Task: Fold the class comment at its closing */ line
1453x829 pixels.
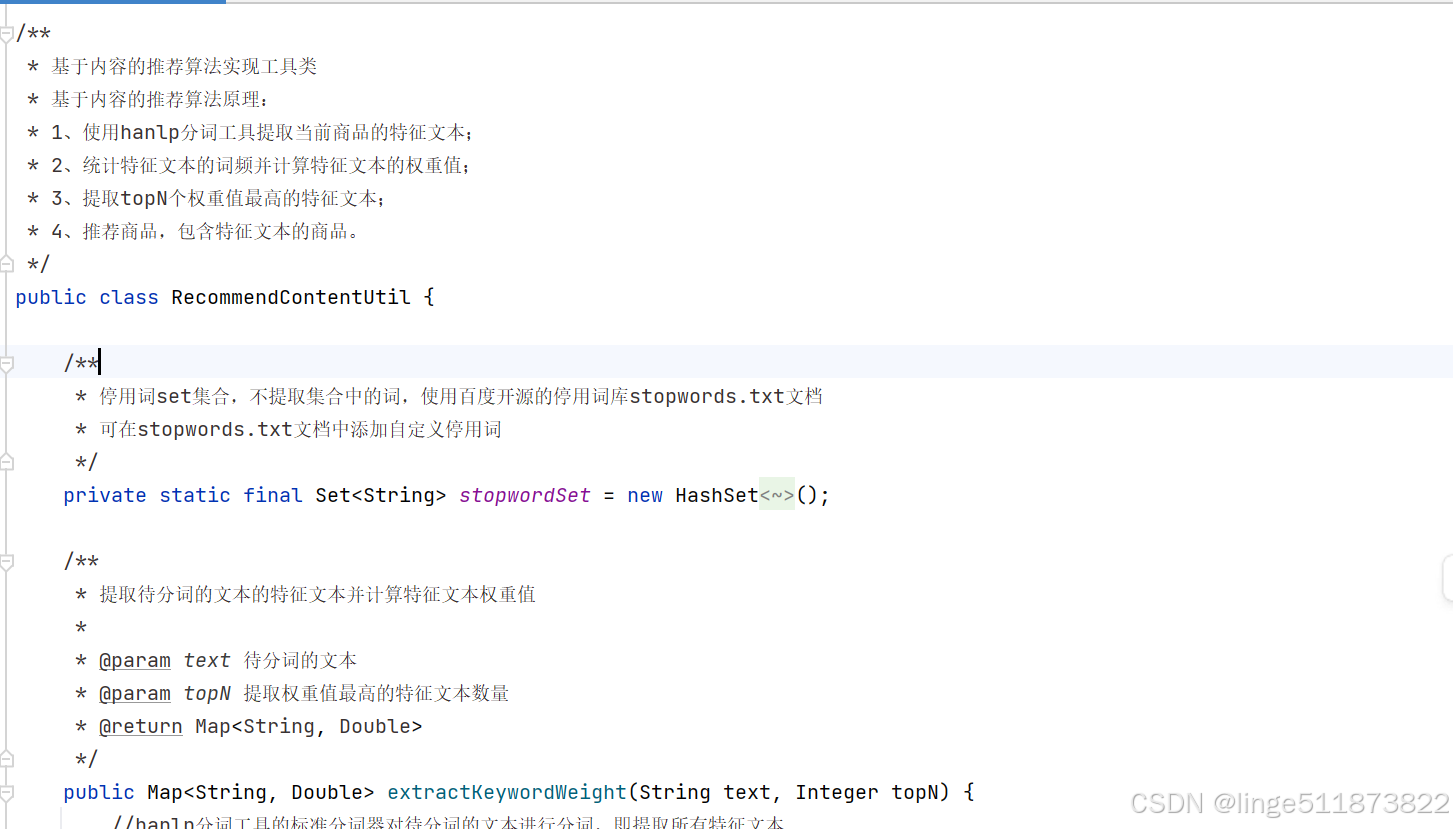Action: click(x=7, y=264)
